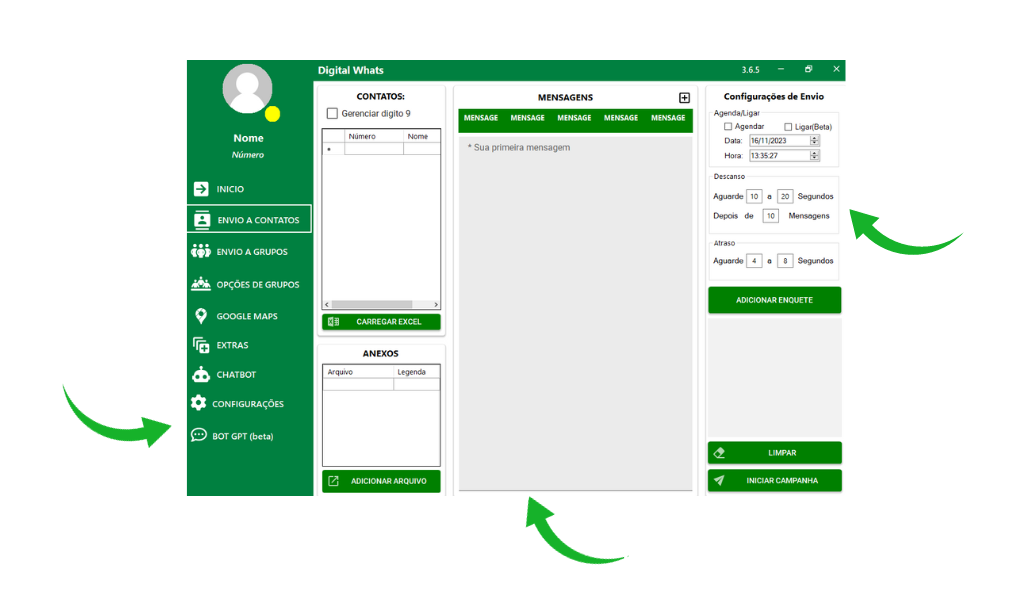Open the Google Maps pin icon
Viewport: 1024px width, 600px height.
[x=201, y=316]
